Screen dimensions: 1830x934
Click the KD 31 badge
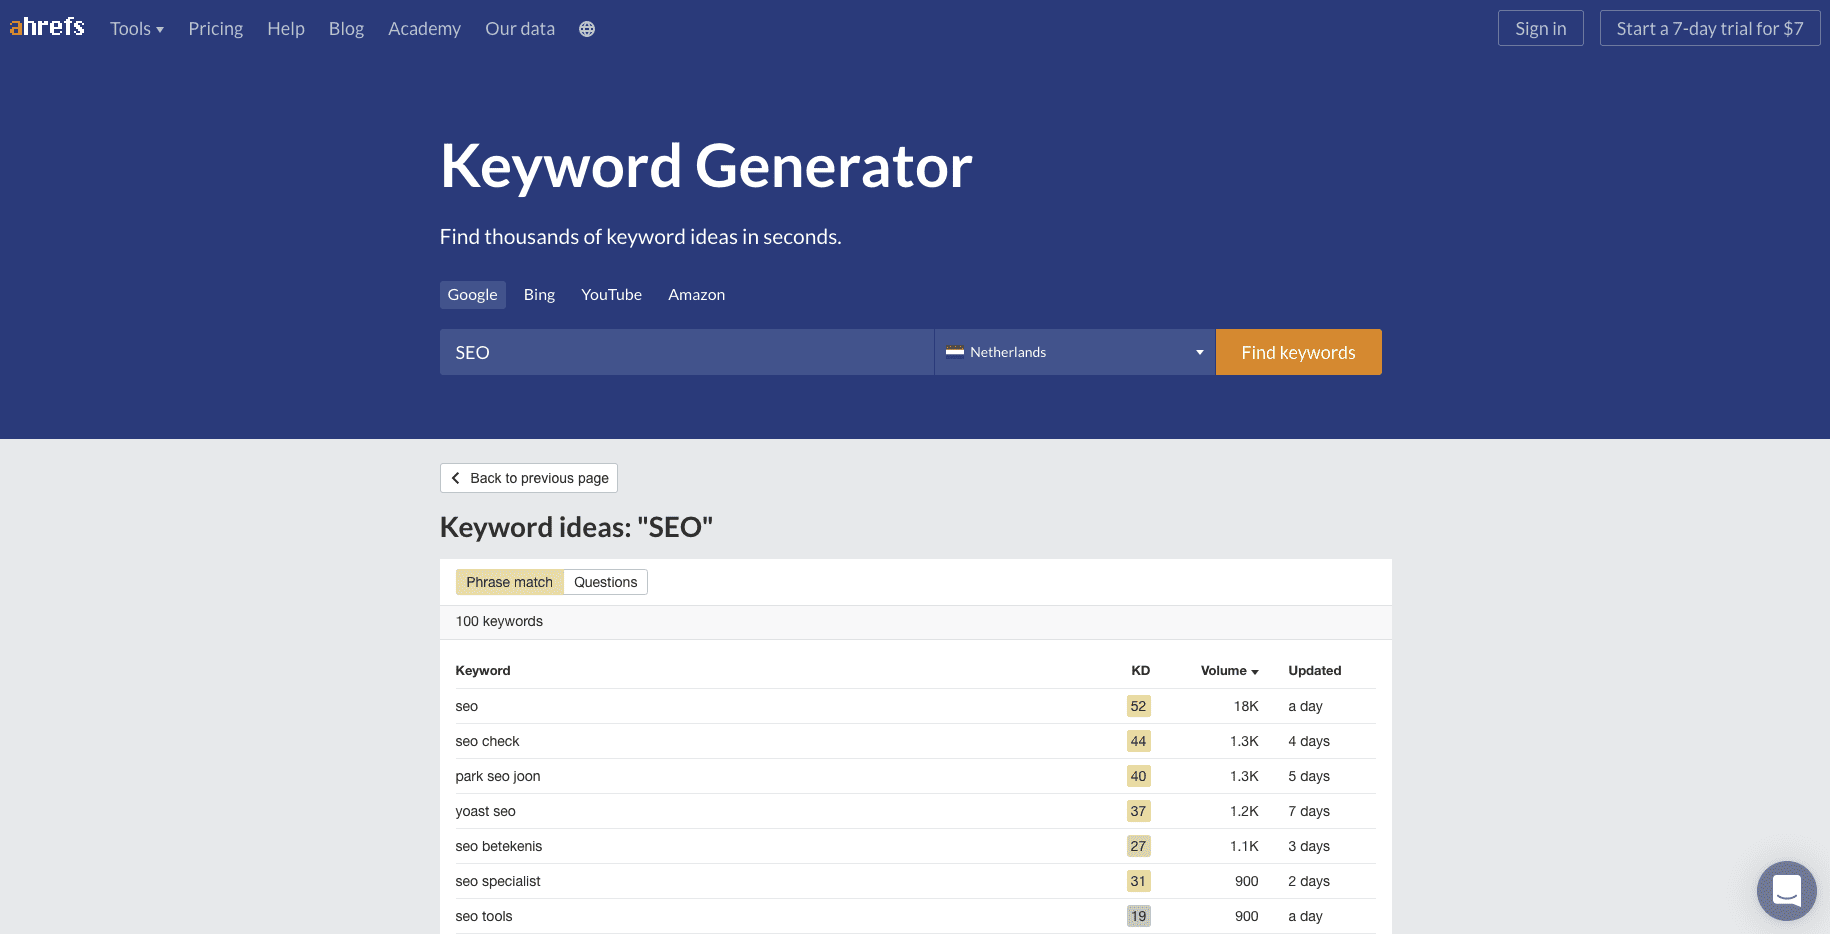point(1139,881)
